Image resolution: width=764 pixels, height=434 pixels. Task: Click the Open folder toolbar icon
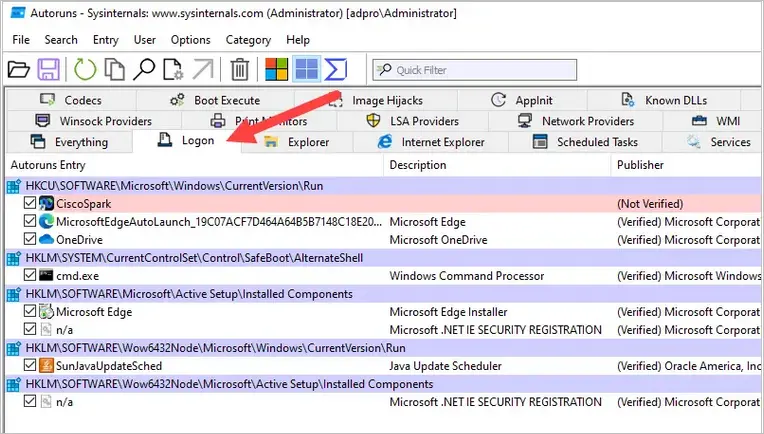(x=19, y=70)
